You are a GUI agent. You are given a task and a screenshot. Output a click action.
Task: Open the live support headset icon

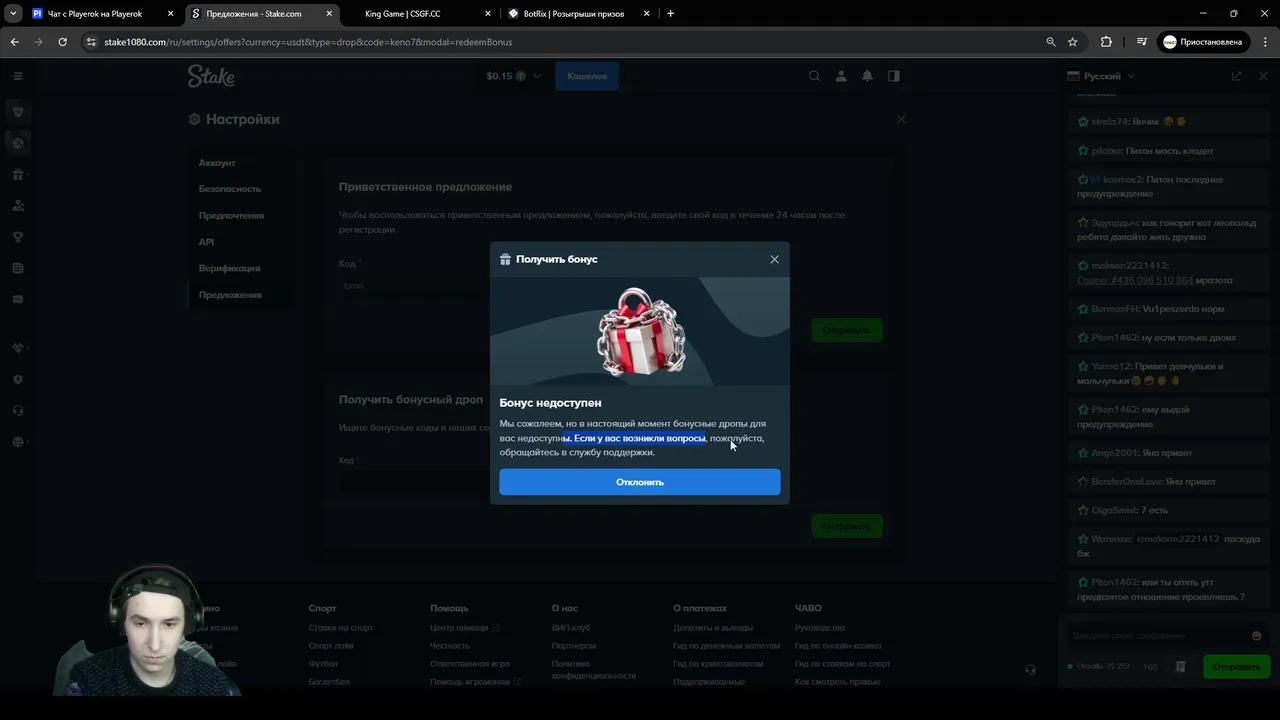point(17,410)
